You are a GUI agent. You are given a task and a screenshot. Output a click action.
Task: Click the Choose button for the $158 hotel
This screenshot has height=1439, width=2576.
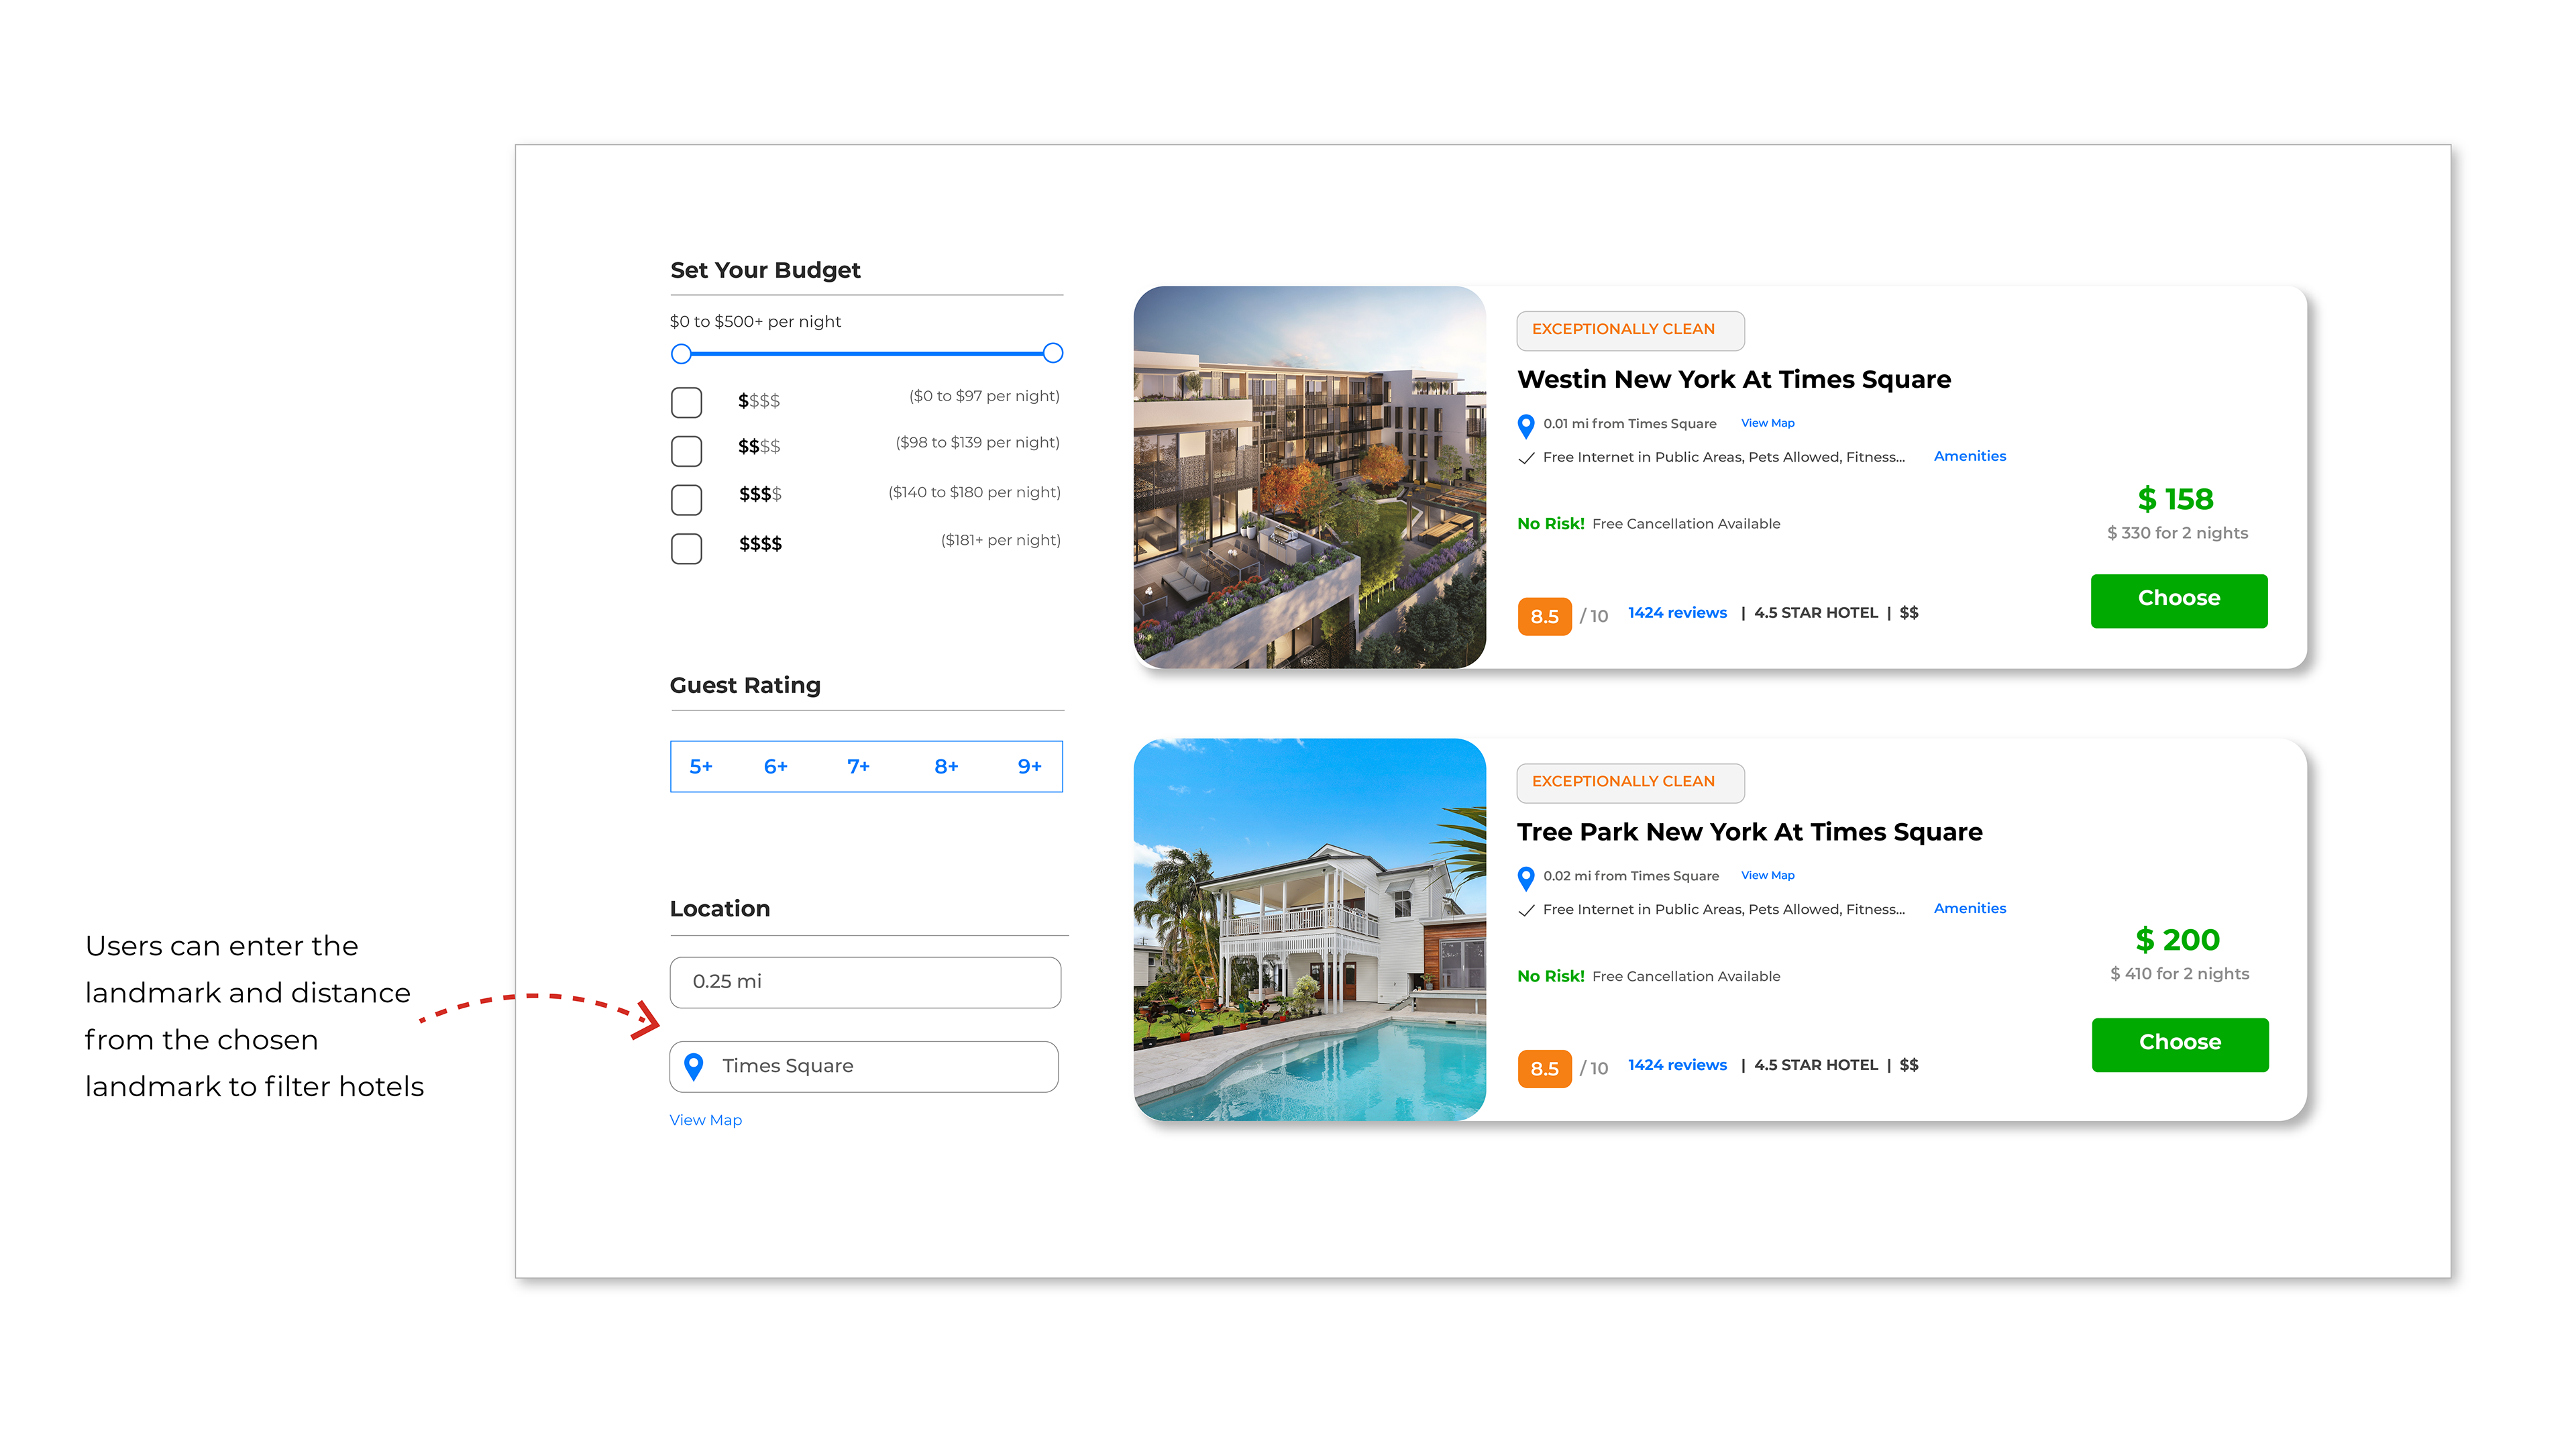coord(2178,600)
